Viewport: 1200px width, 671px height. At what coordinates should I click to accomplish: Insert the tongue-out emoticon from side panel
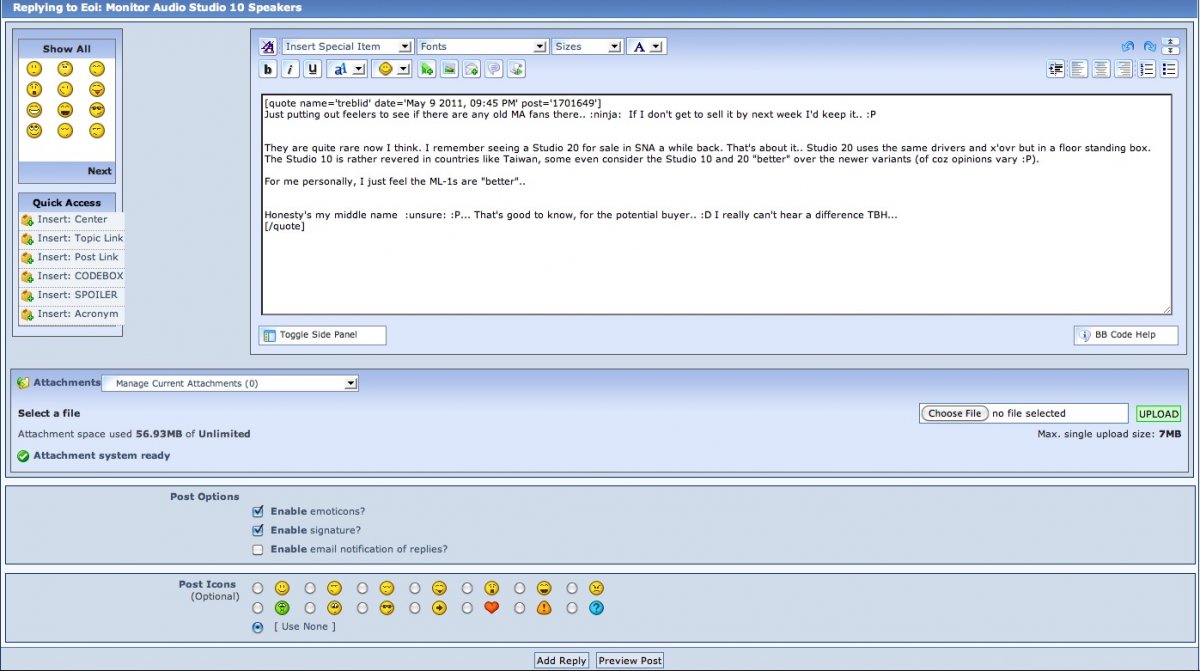point(97,89)
